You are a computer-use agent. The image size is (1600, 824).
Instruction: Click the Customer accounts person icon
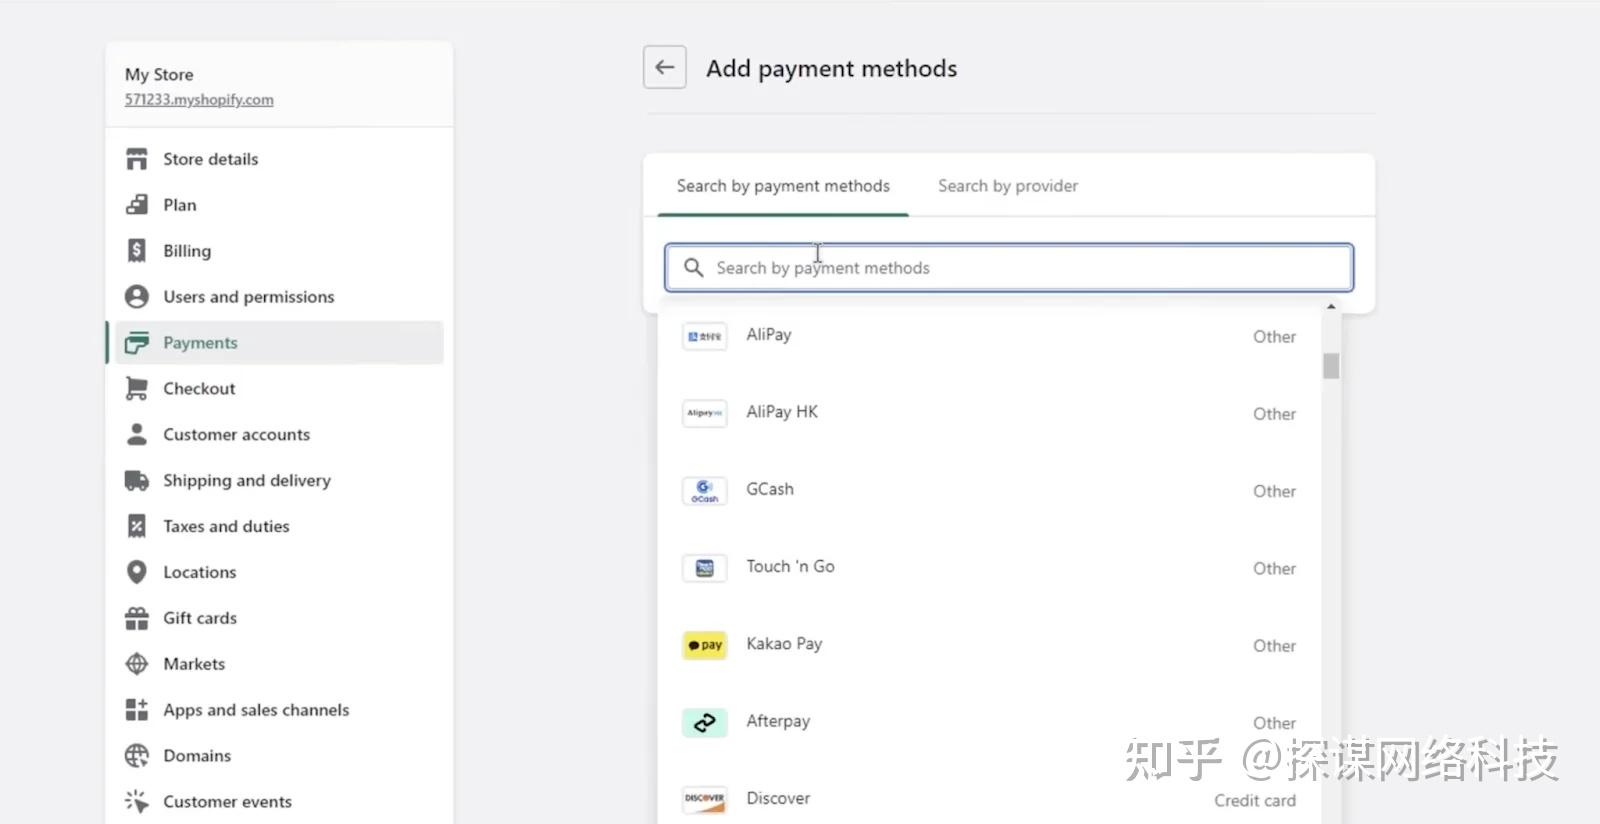(x=137, y=435)
